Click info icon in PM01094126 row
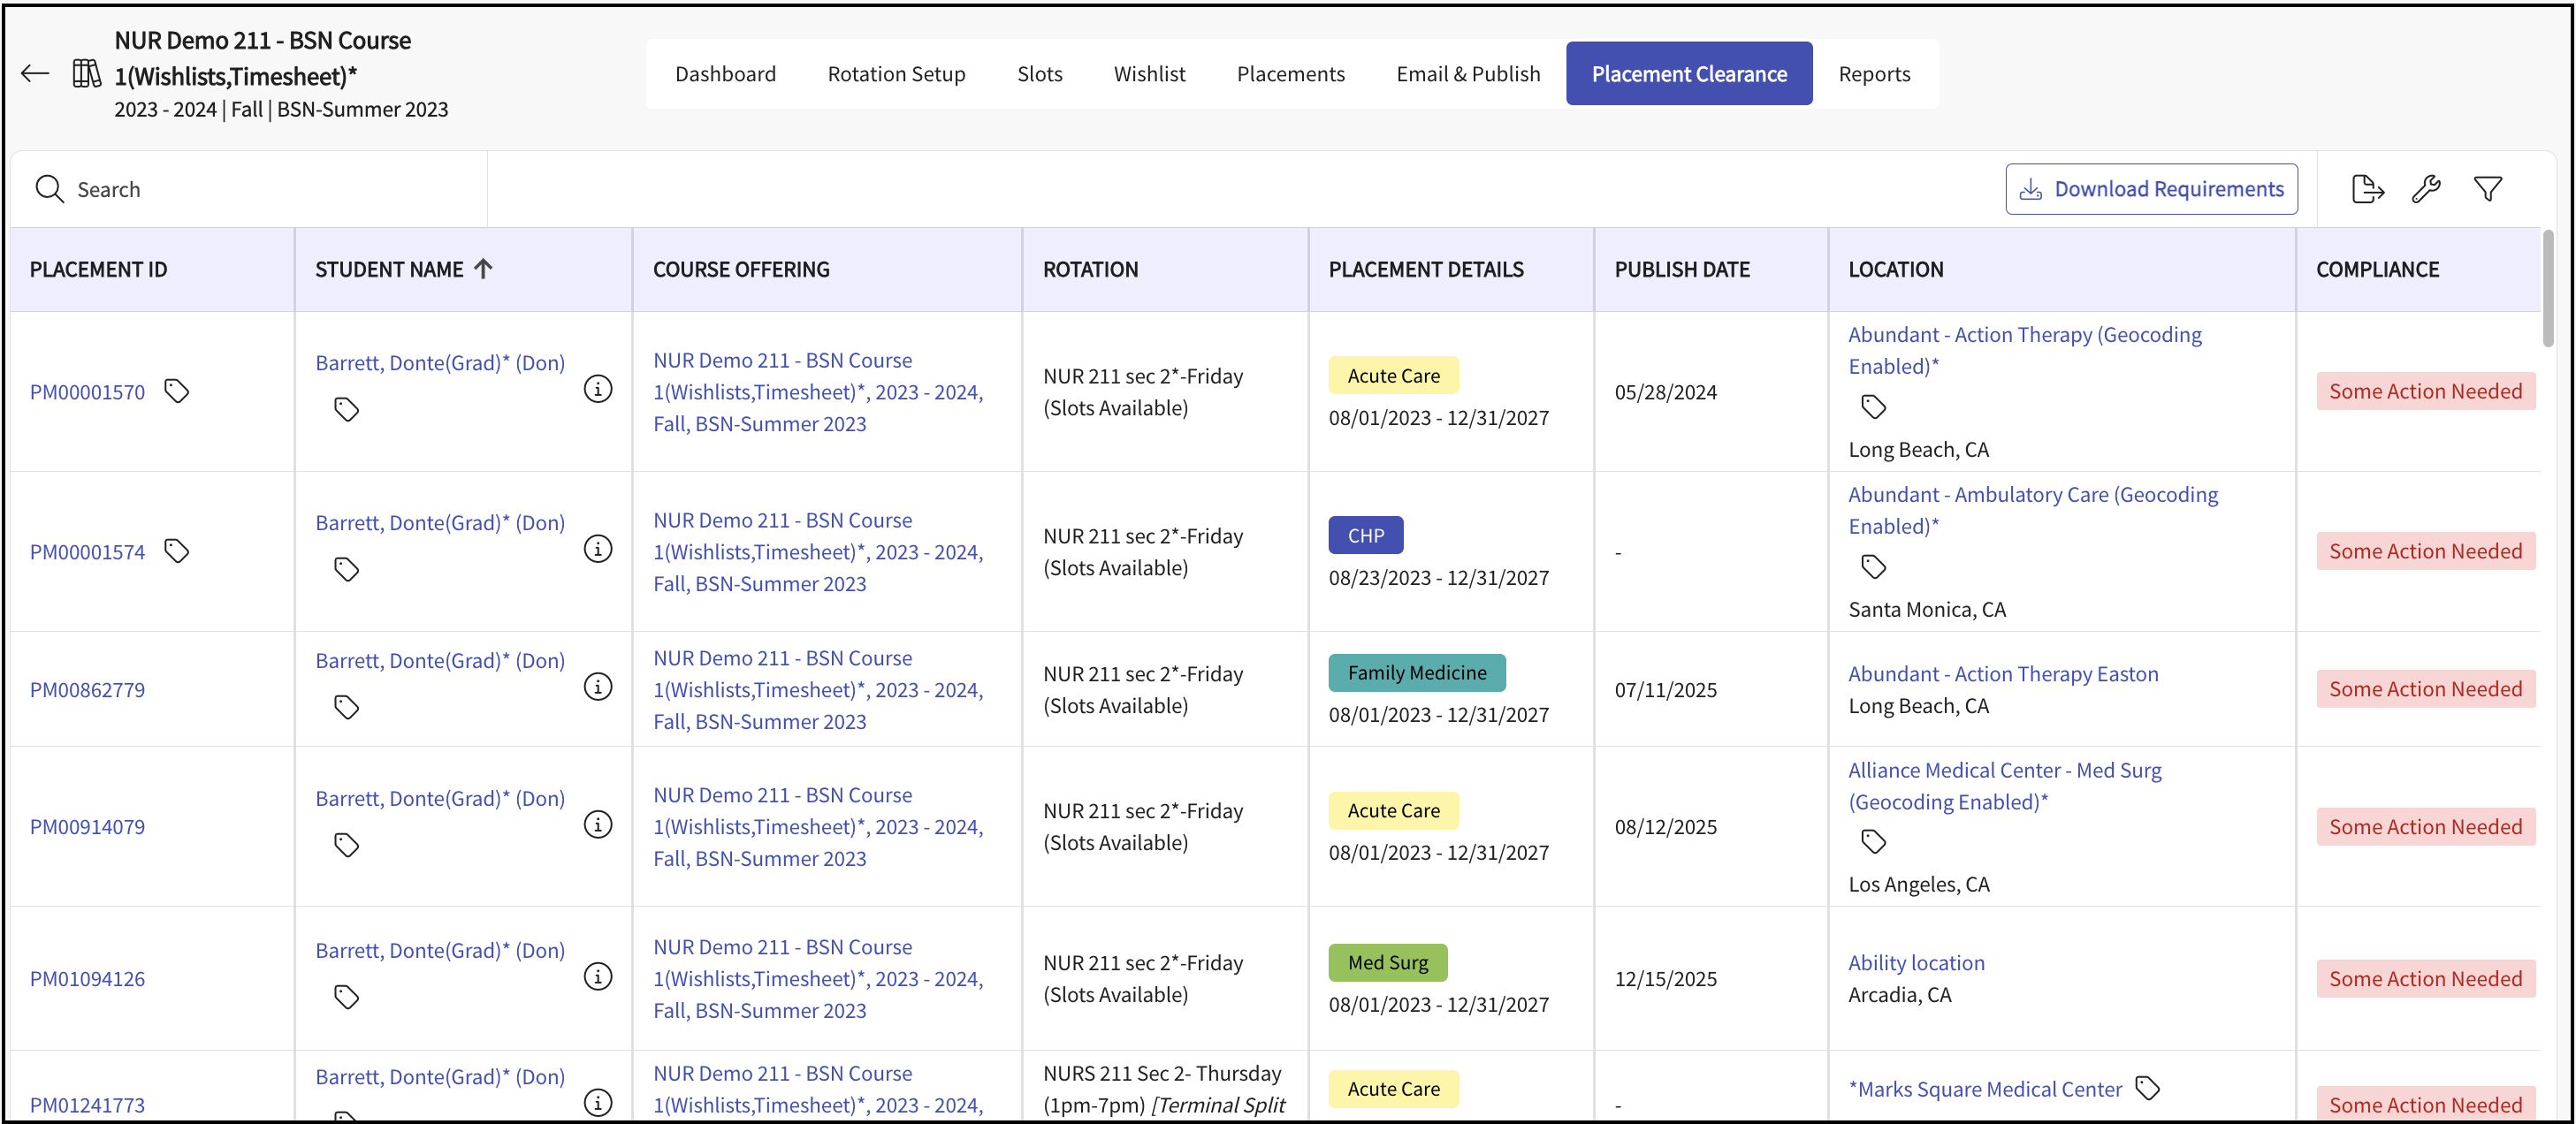The height and width of the screenshot is (1124, 2576). click(598, 977)
